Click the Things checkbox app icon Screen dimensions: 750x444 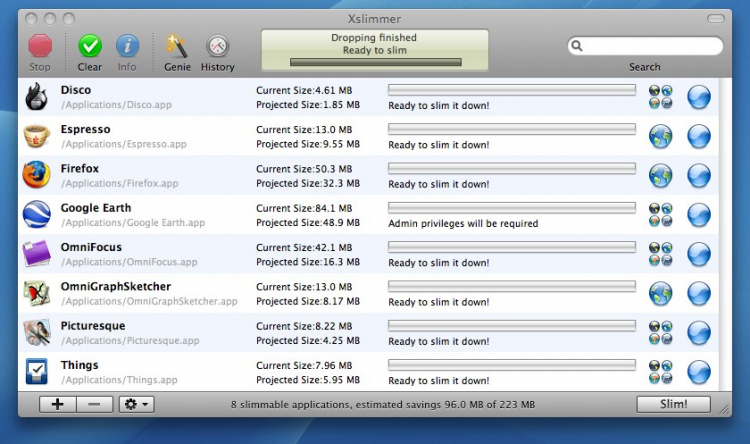click(x=36, y=372)
